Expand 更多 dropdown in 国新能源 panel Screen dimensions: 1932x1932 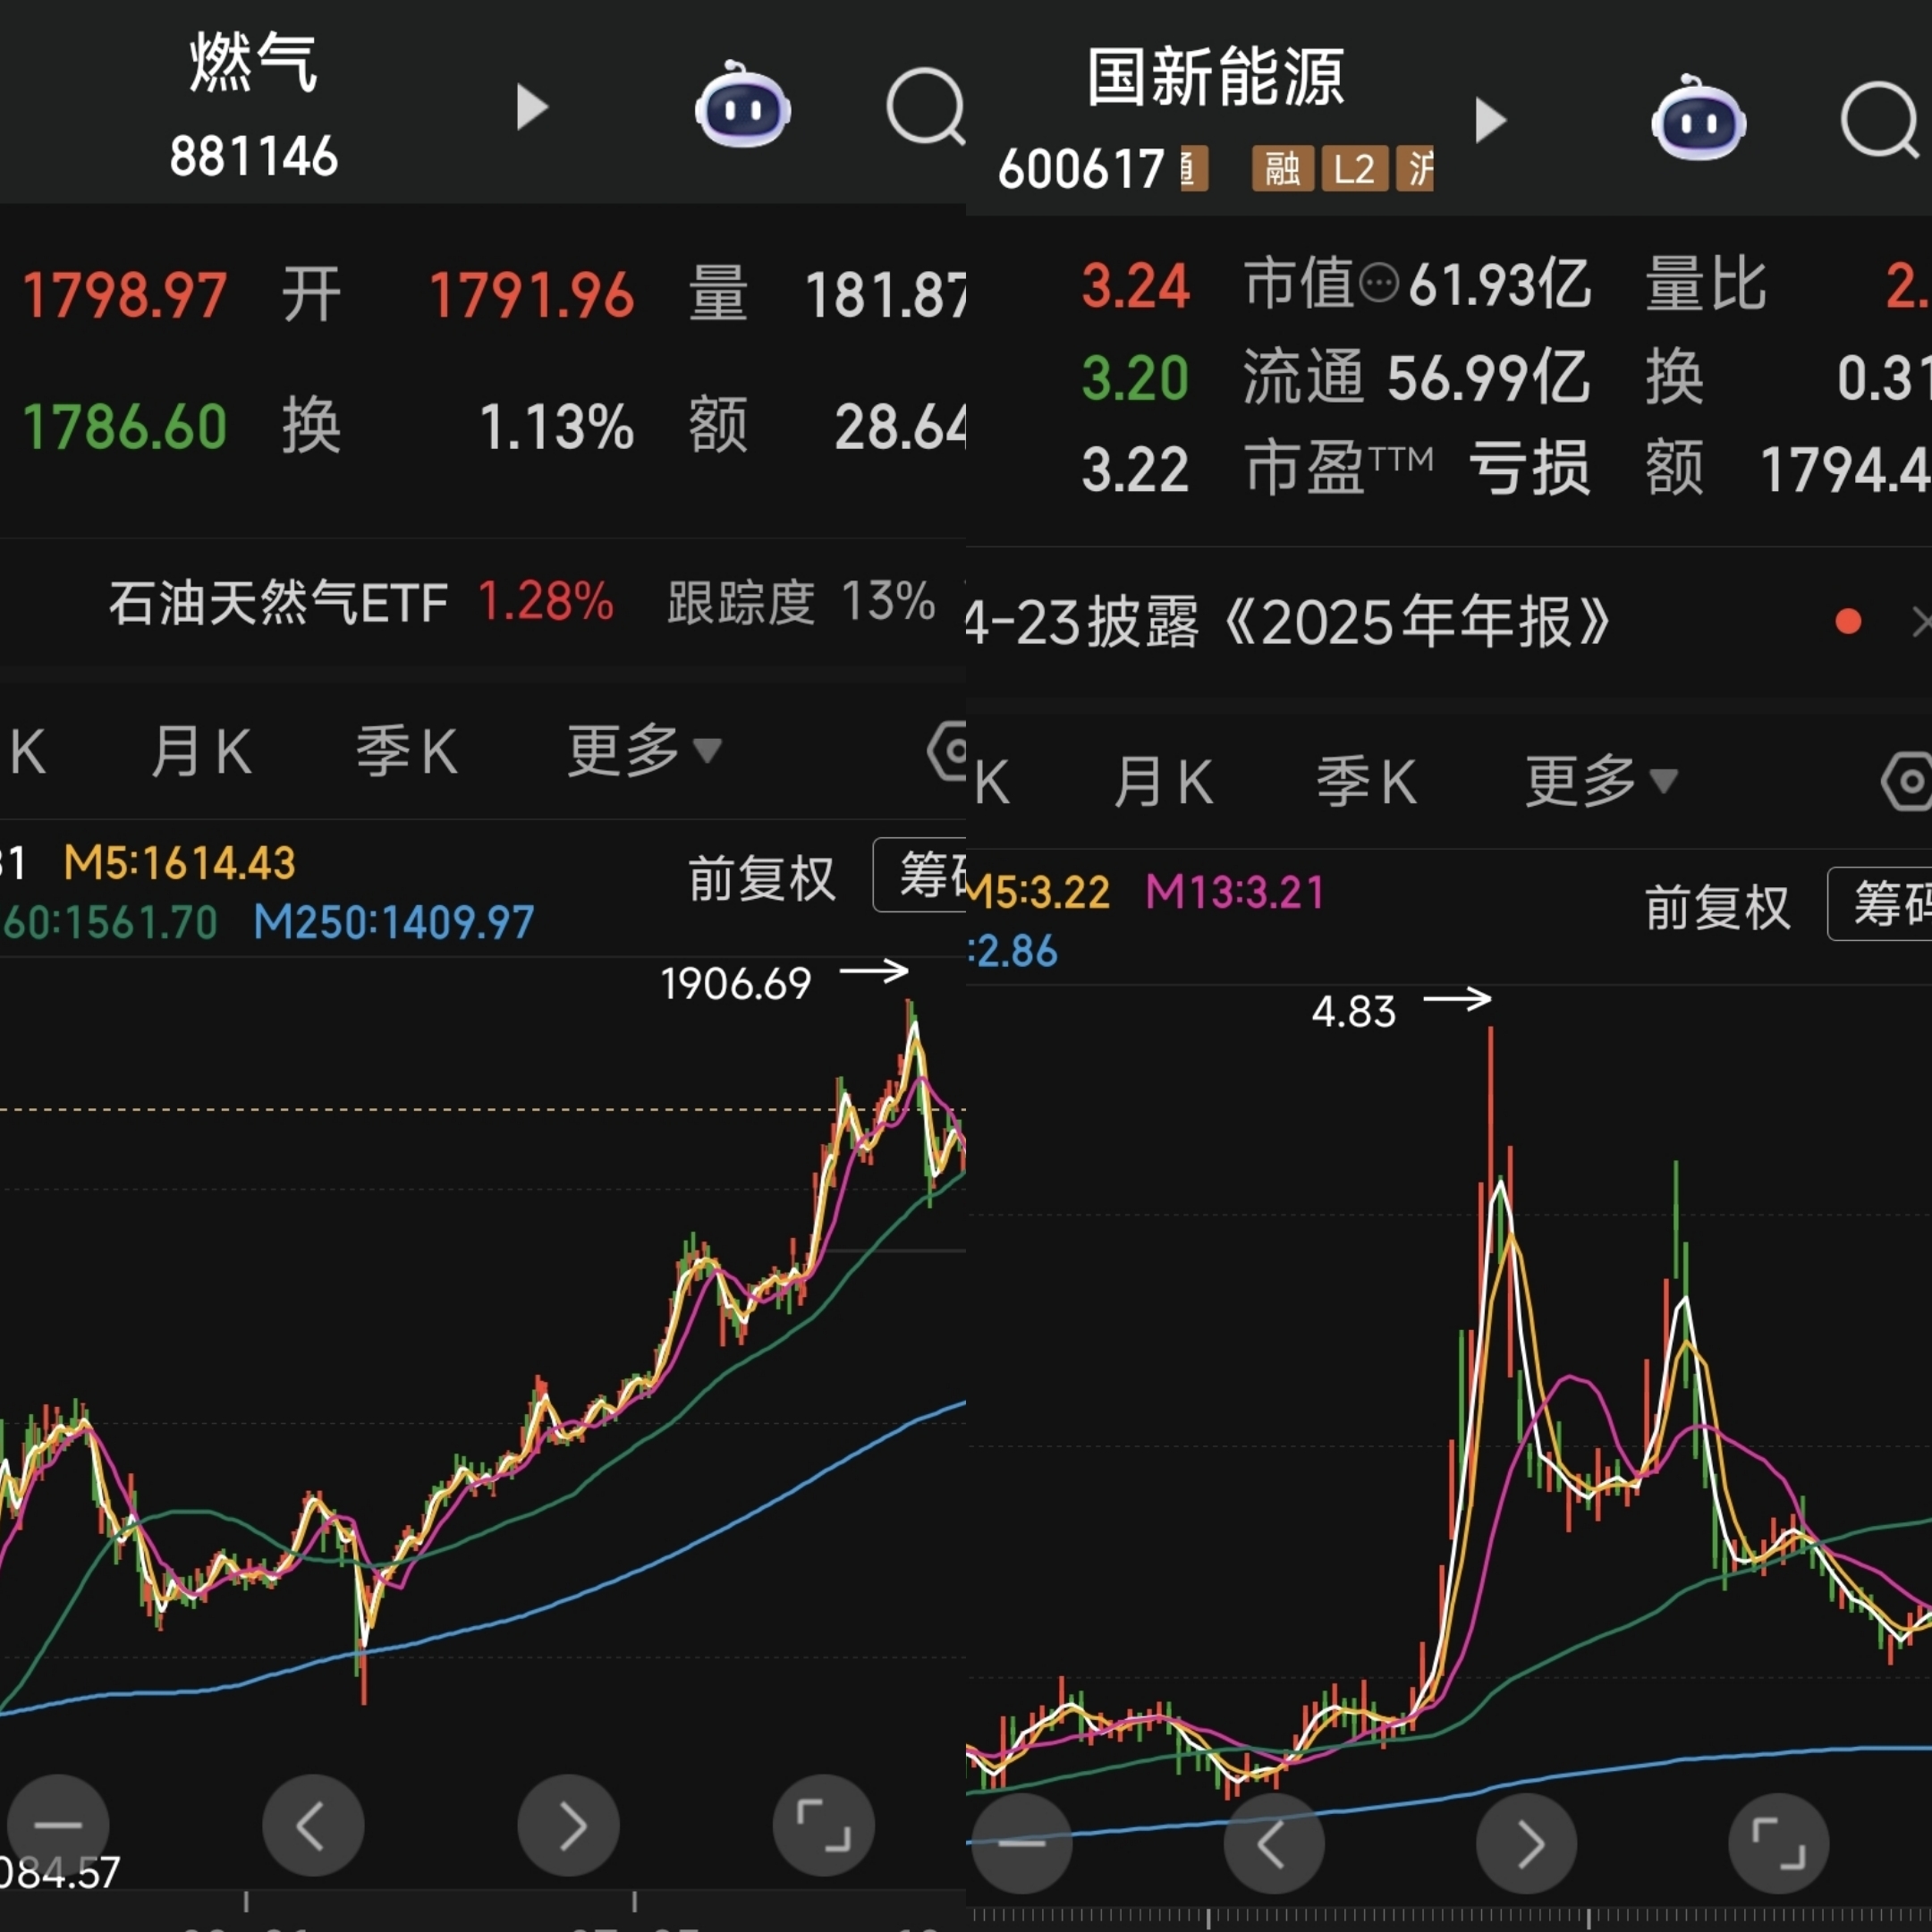coord(1600,781)
